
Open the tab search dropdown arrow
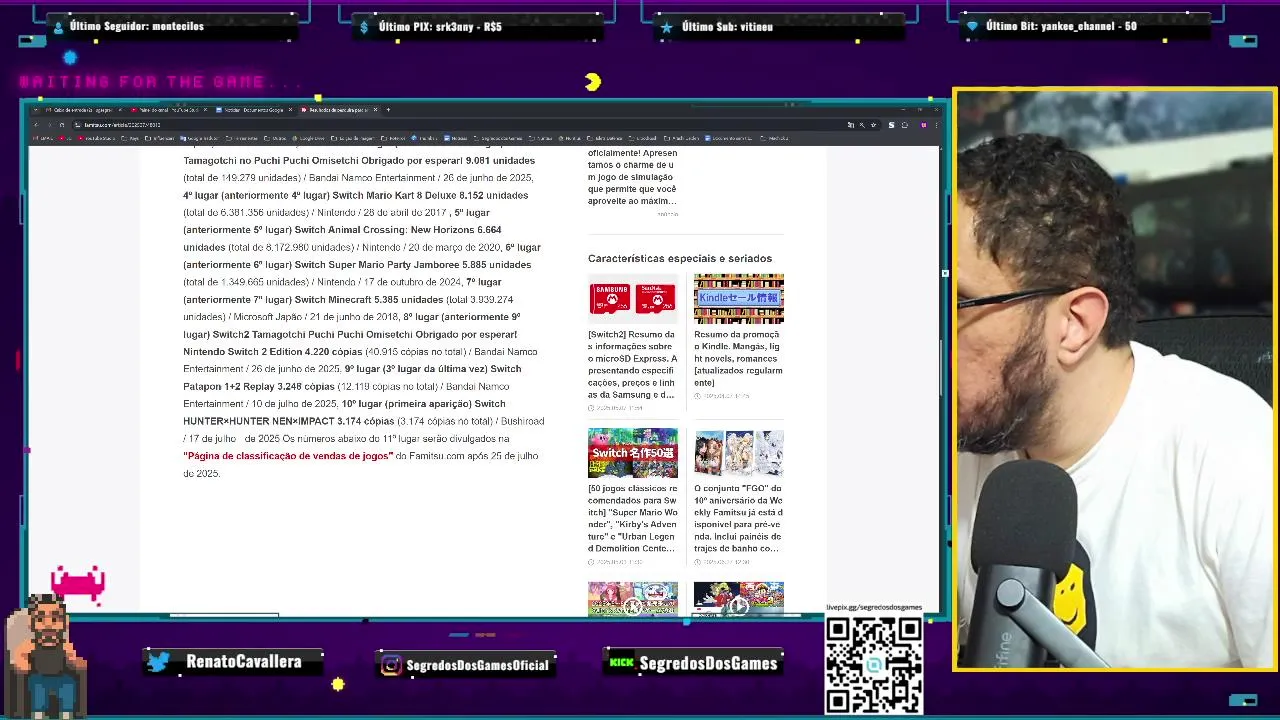pos(35,110)
